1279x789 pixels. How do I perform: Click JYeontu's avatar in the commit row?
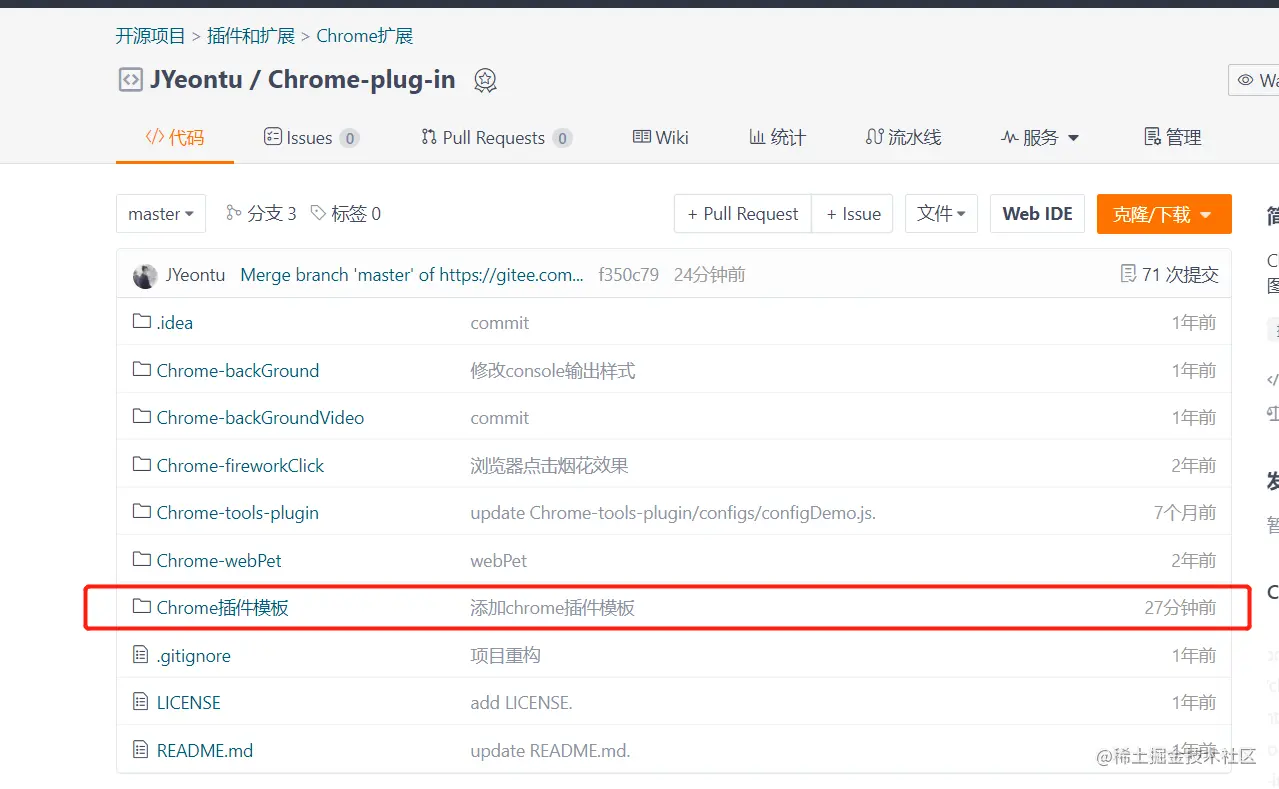point(145,275)
